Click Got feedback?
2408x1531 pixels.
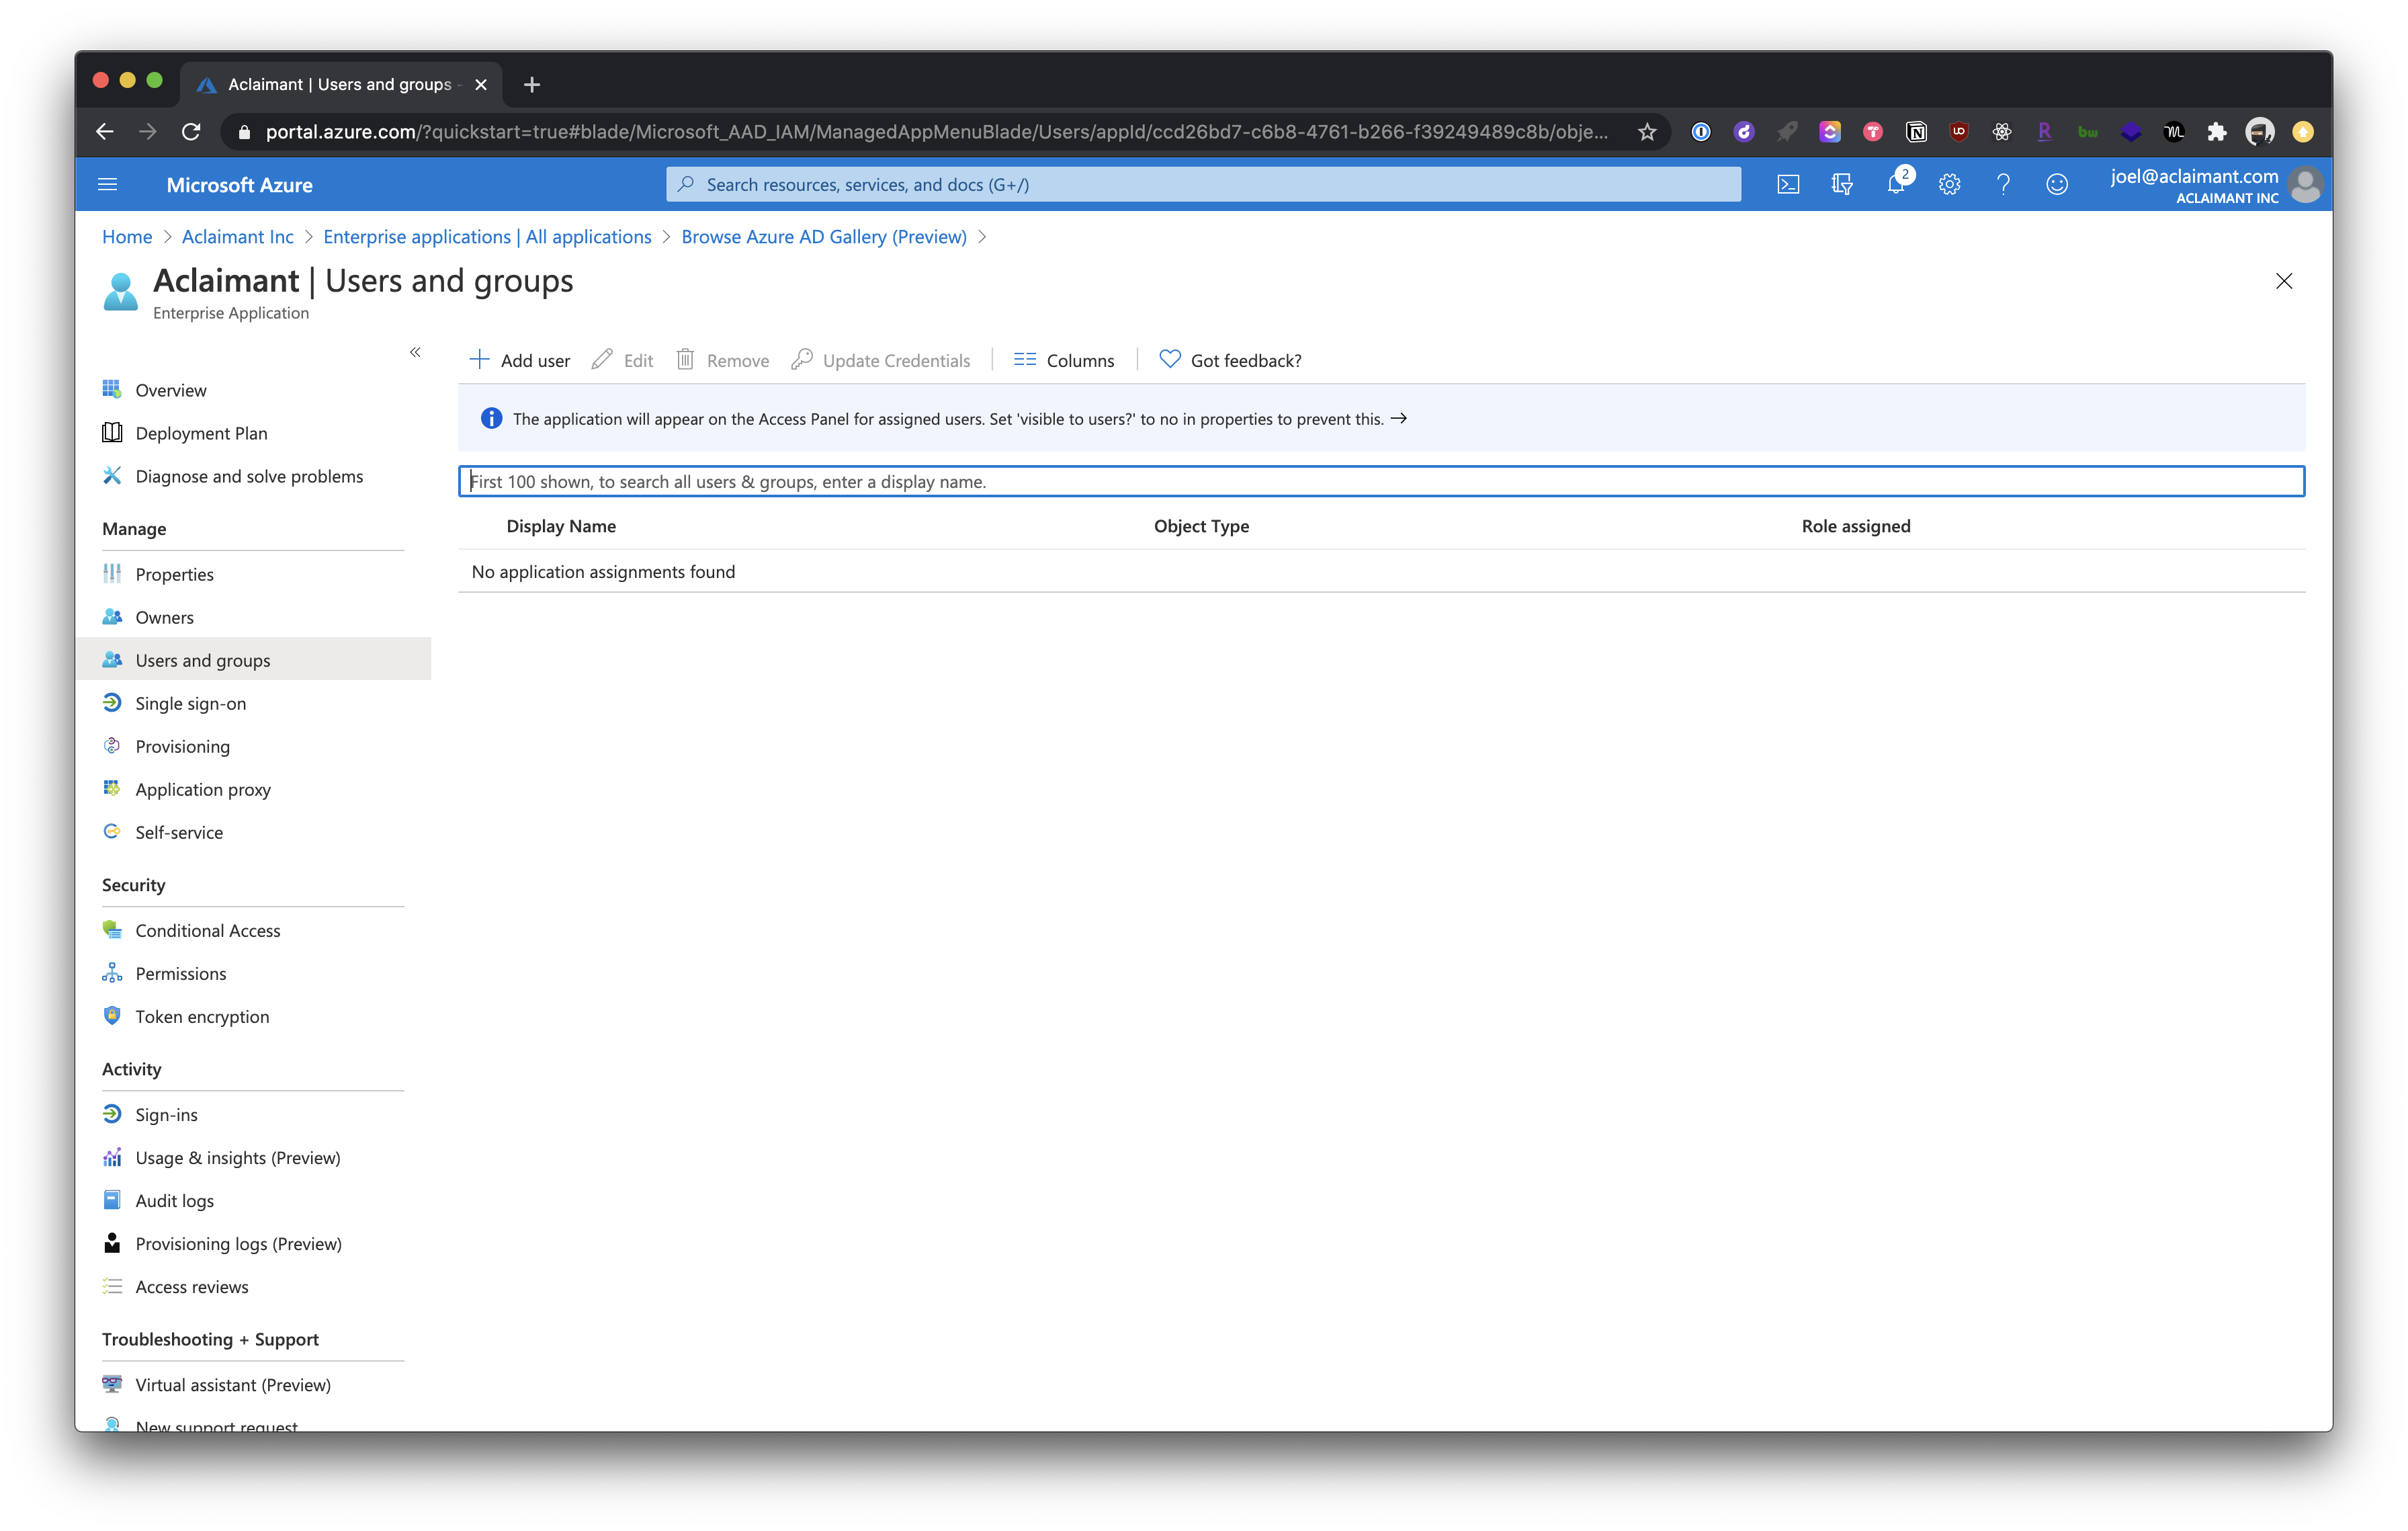(1231, 360)
